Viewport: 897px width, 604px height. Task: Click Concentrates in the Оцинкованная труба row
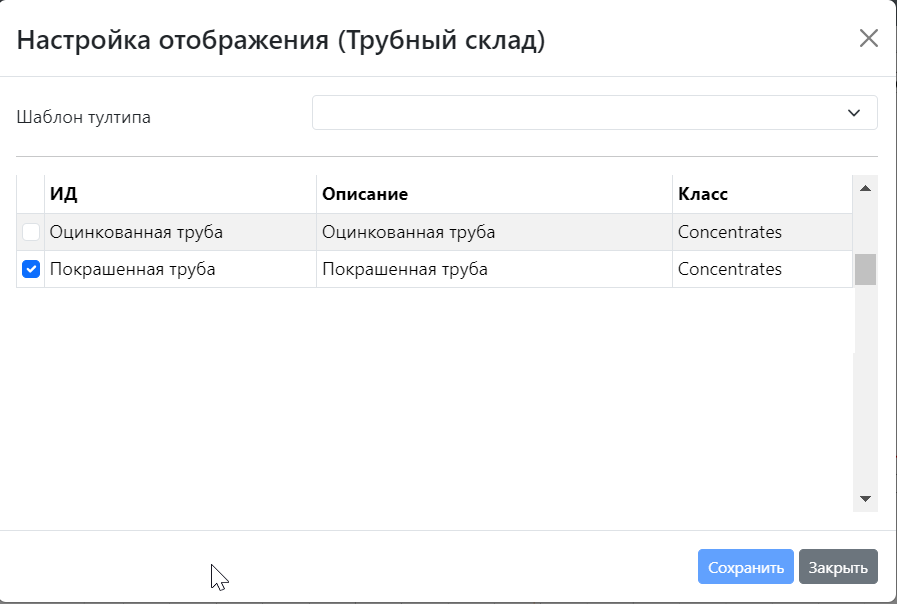730,232
